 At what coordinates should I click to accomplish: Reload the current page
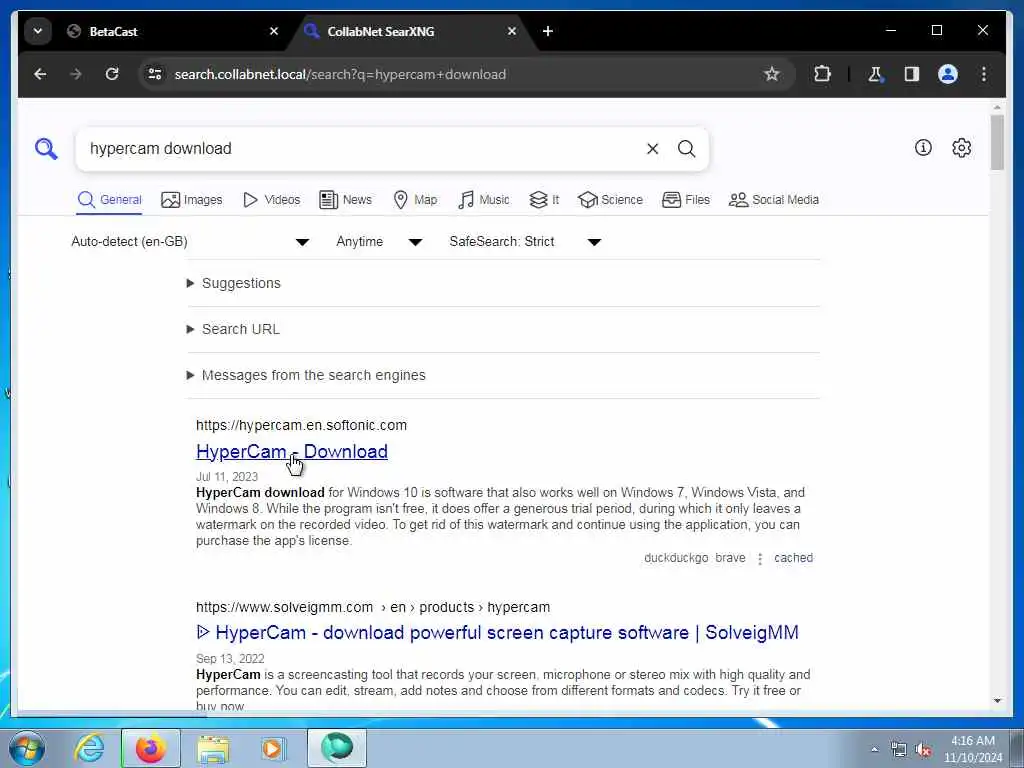pyautogui.click(x=112, y=74)
